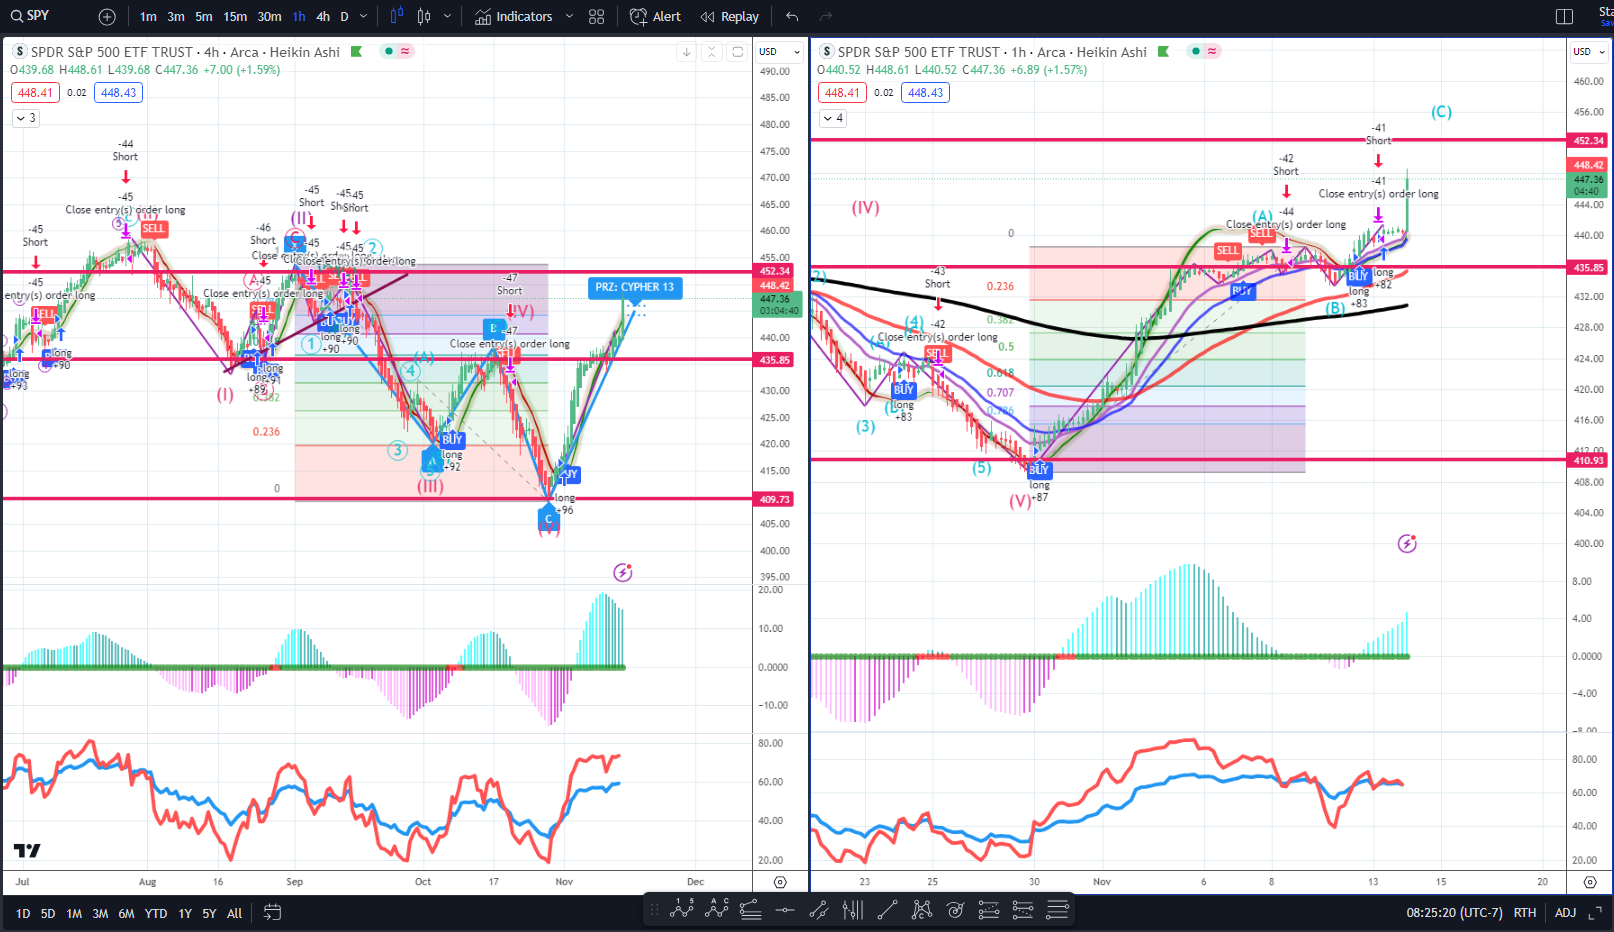Select the Cypher pattern drawing tool
This screenshot has height=932, width=1614.
(921, 910)
